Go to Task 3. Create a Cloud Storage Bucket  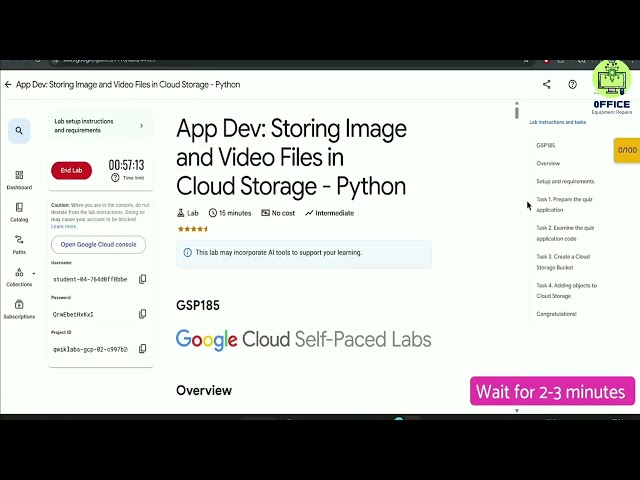[563, 262]
